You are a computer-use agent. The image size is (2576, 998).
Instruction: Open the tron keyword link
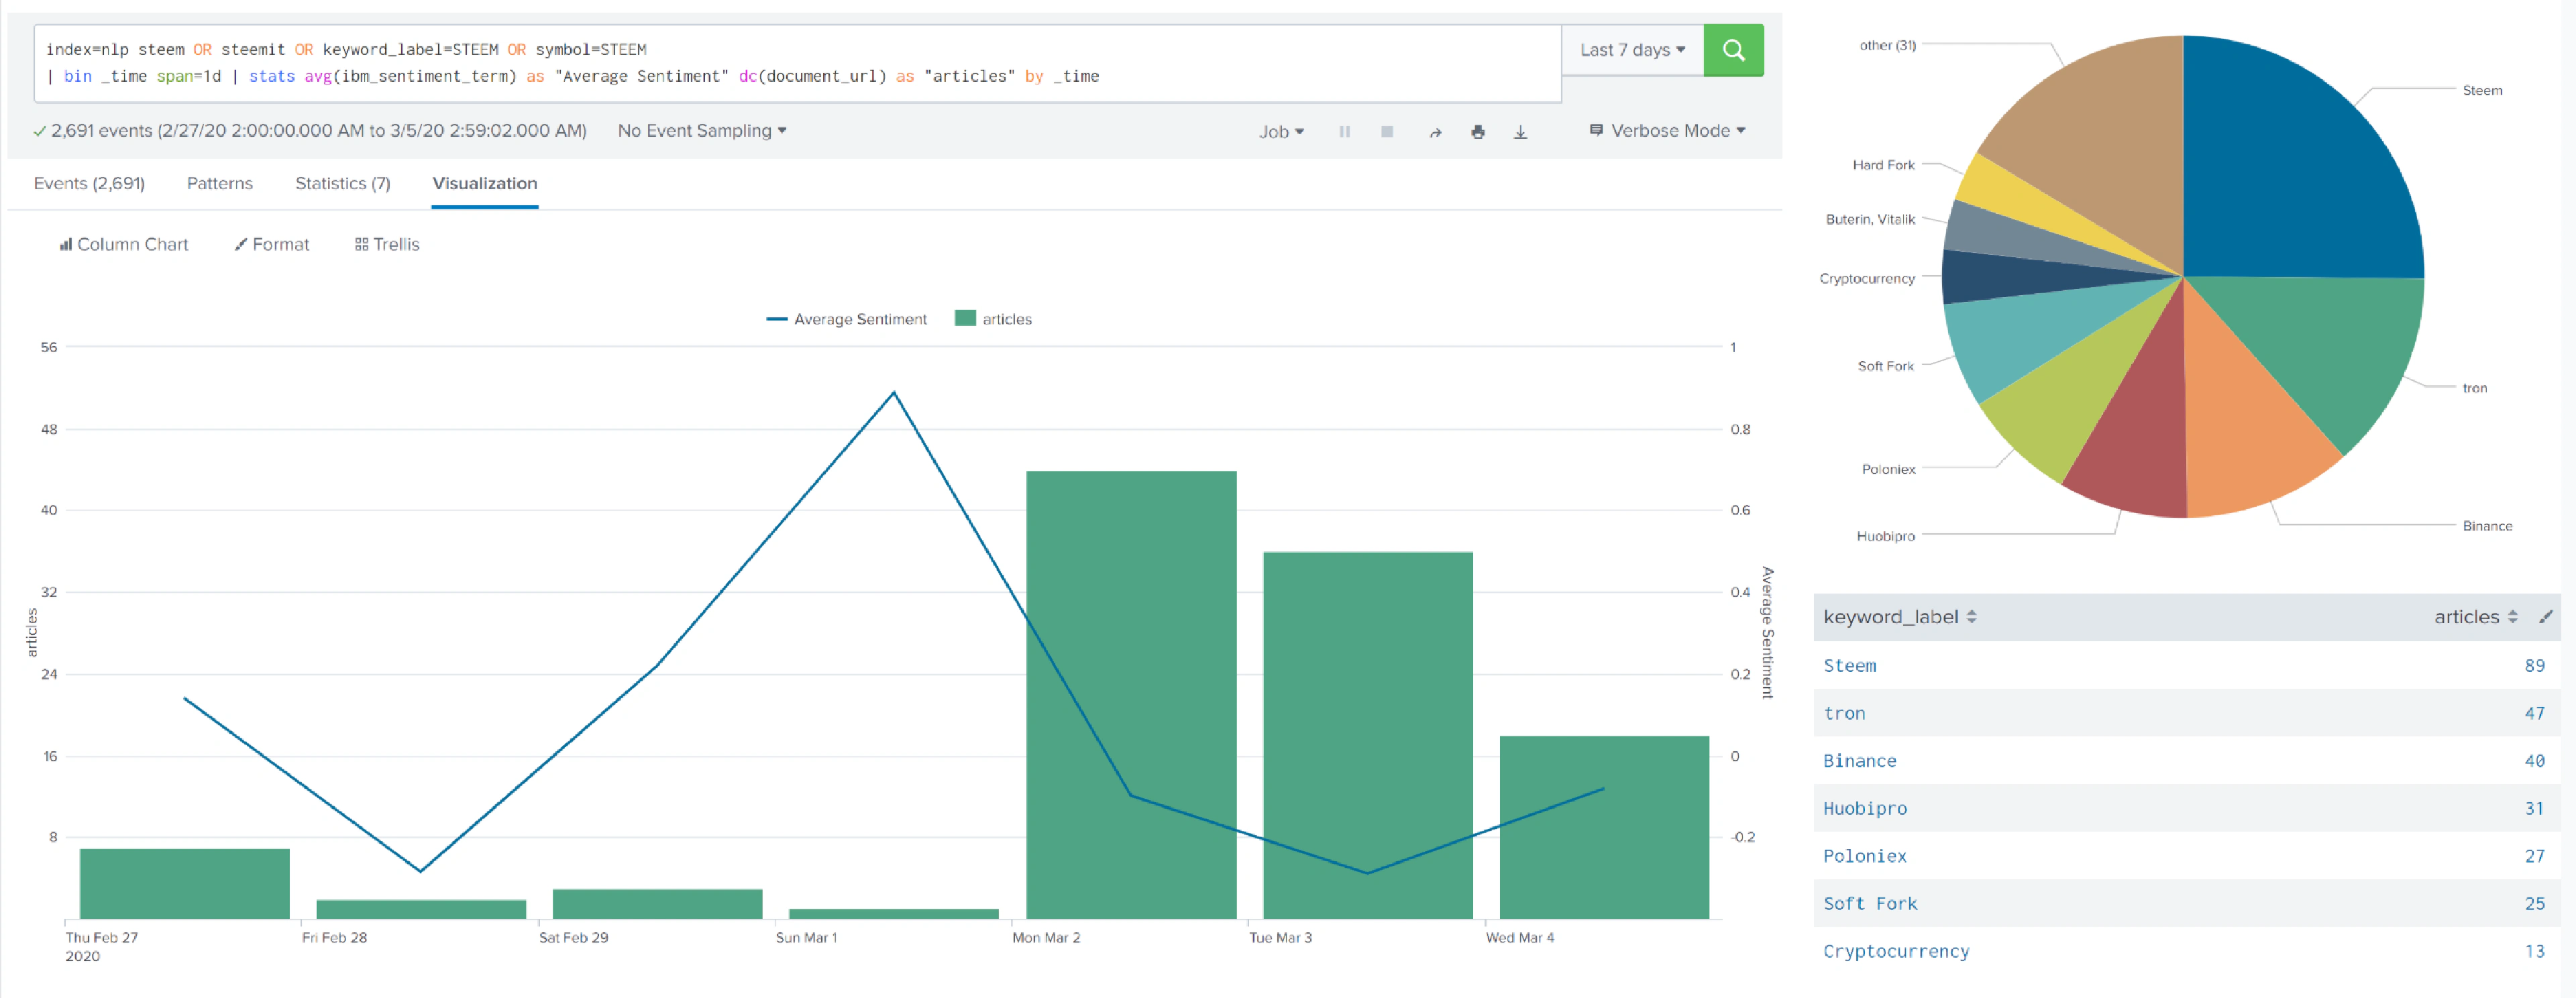tap(1844, 714)
